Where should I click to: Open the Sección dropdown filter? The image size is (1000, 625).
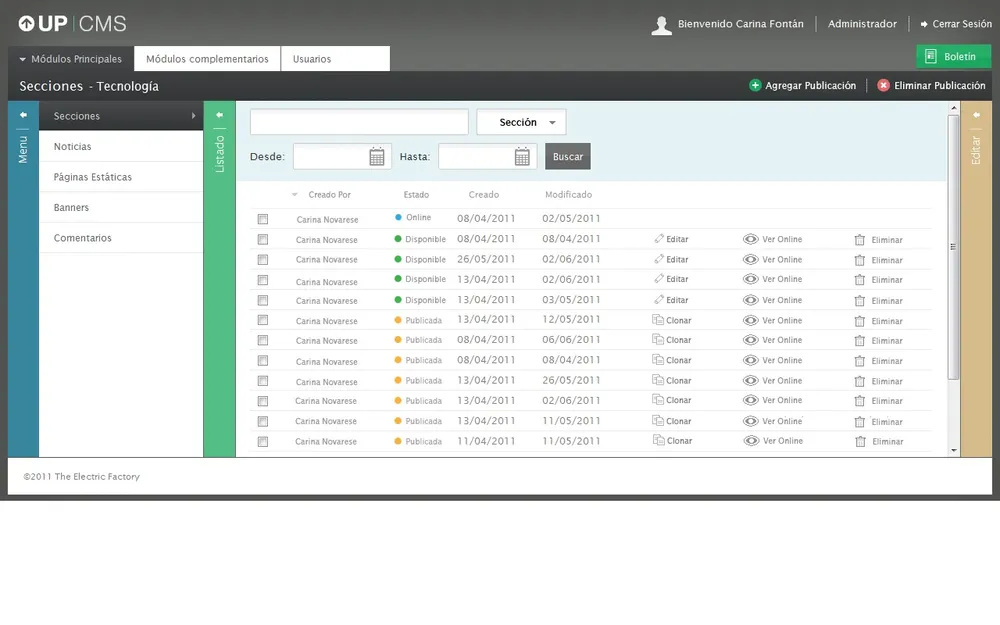pyautogui.click(x=521, y=122)
